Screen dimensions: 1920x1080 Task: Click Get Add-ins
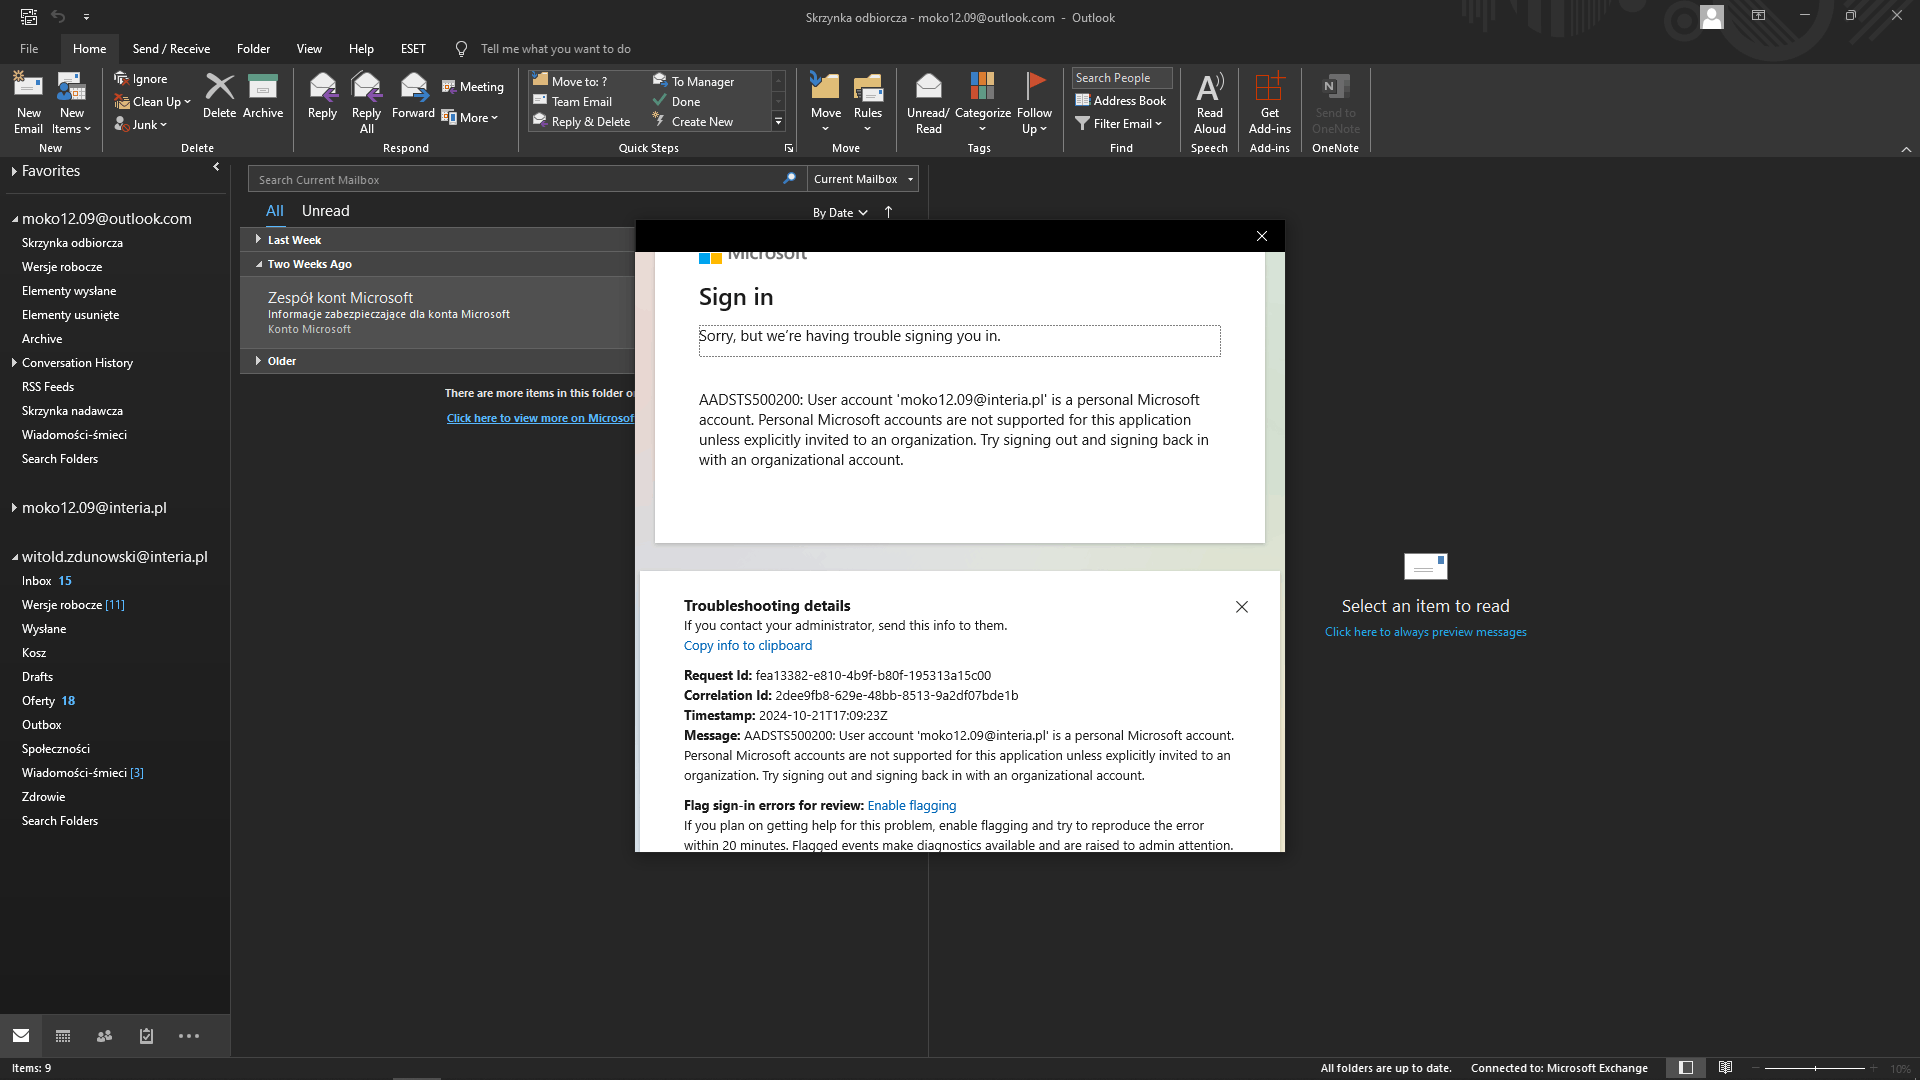point(1270,103)
